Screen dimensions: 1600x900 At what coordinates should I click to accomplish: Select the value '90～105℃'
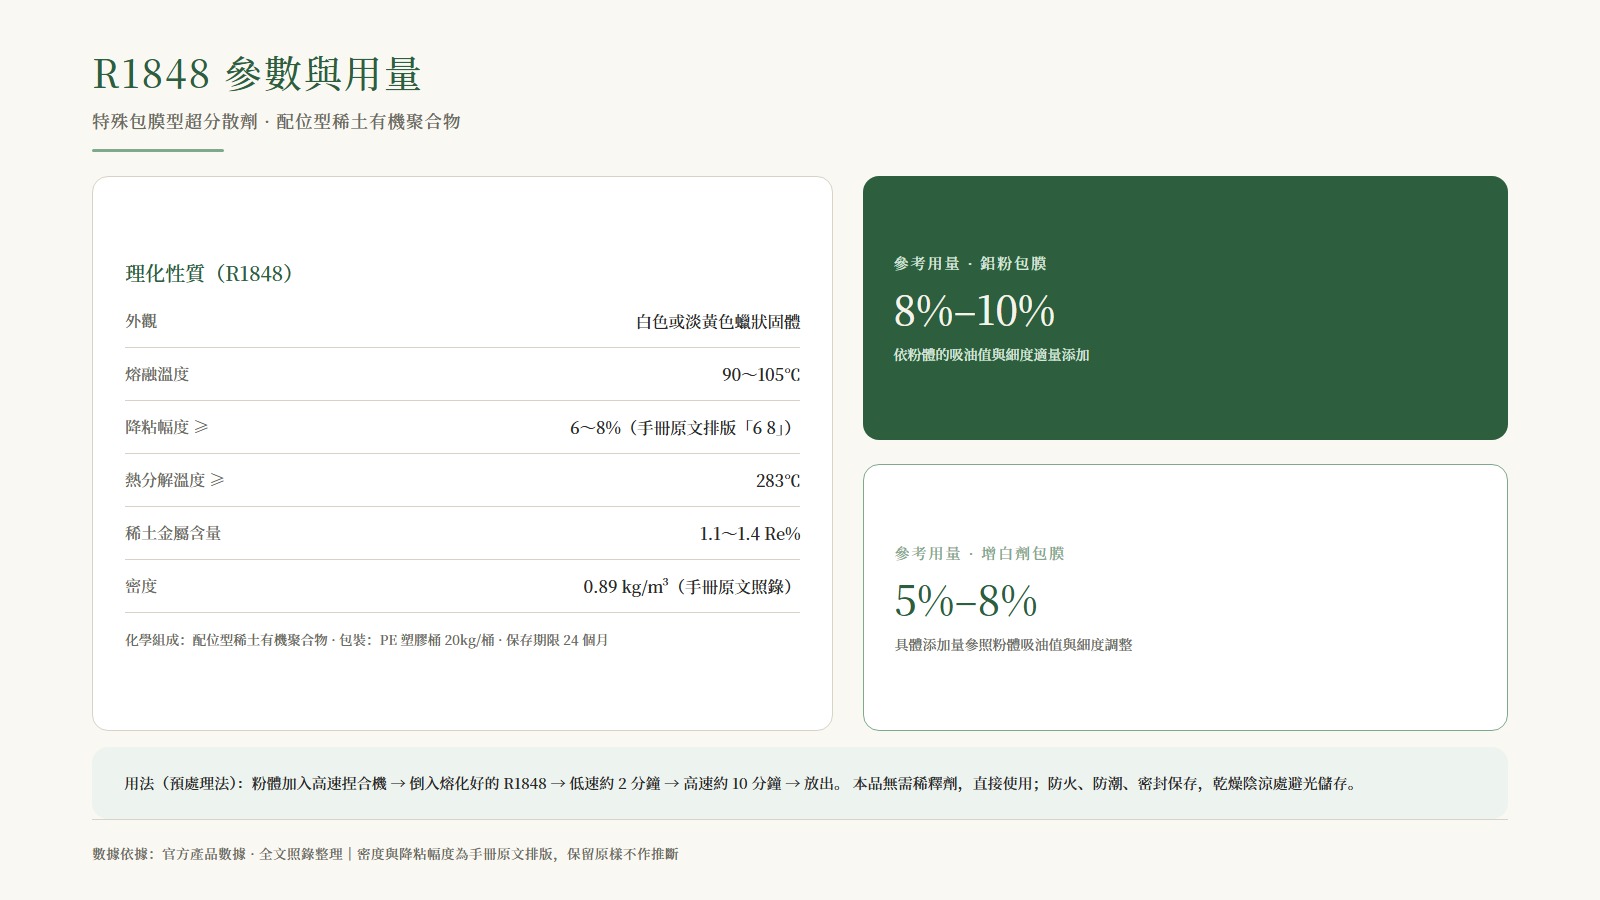pos(761,375)
